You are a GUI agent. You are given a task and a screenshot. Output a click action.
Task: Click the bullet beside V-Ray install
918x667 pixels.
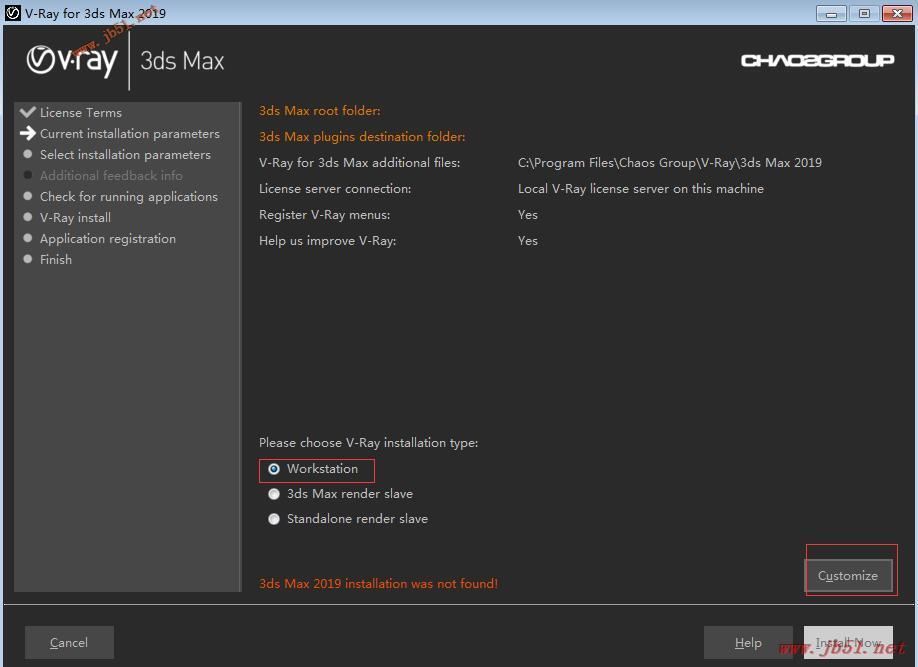(x=28, y=217)
